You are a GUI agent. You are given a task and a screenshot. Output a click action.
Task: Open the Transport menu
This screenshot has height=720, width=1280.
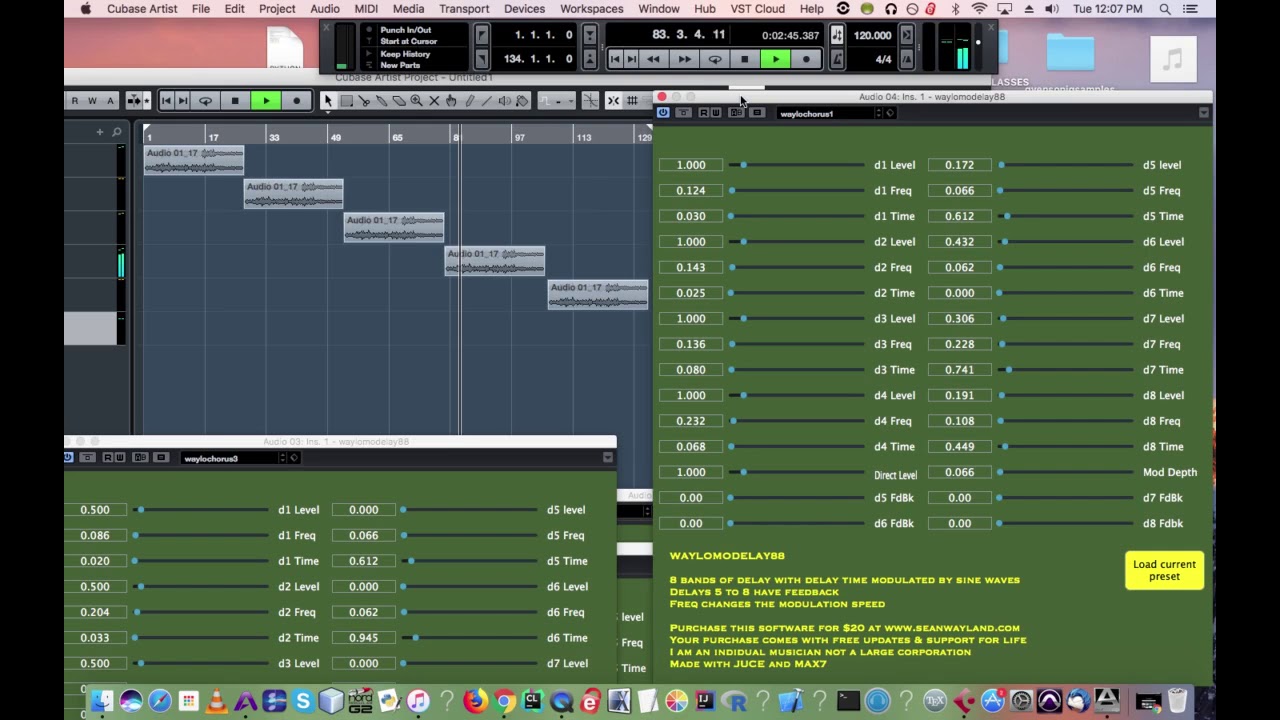pyautogui.click(x=464, y=9)
